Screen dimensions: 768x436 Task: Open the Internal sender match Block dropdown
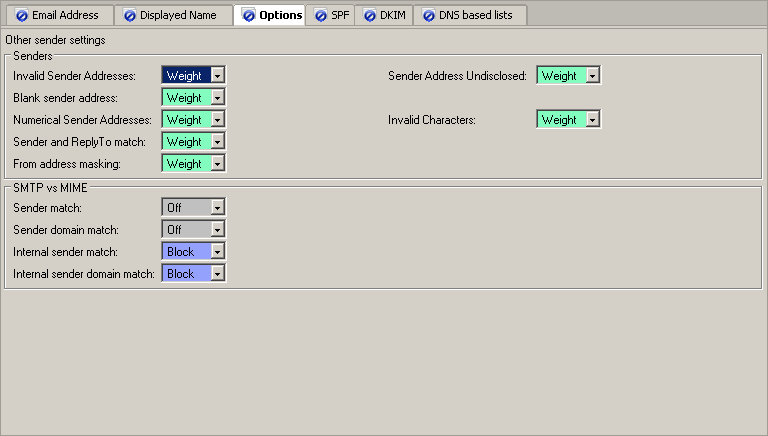[217, 252]
